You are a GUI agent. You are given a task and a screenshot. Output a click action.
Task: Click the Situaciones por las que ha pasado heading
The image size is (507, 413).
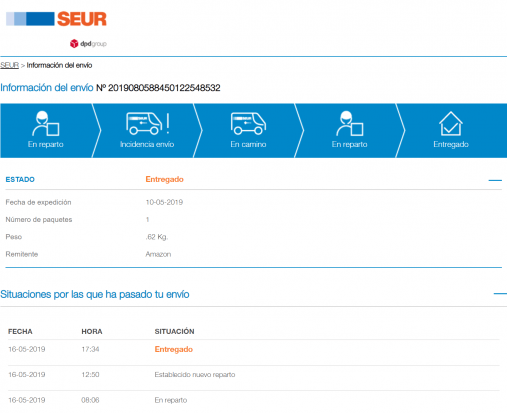(95, 294)
